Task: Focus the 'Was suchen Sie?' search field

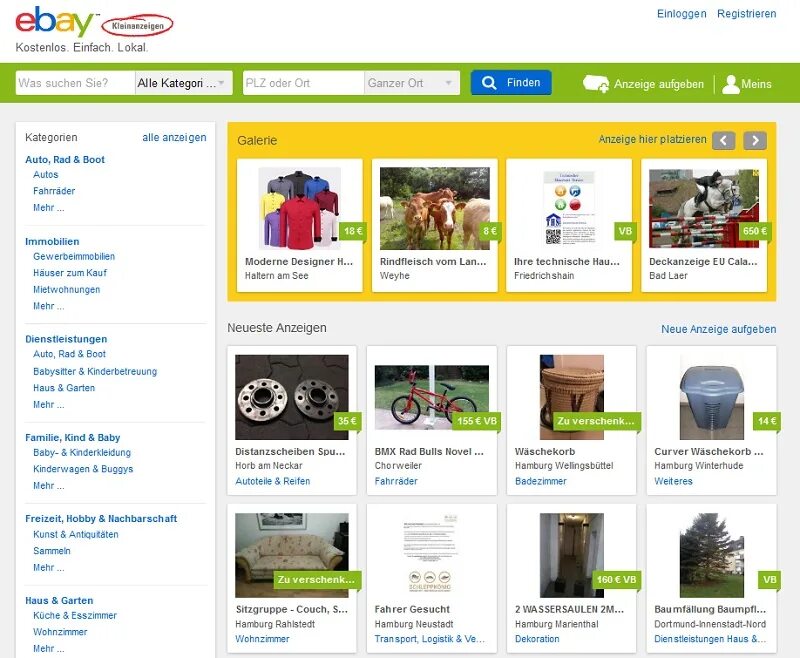Action: [76, 83]
